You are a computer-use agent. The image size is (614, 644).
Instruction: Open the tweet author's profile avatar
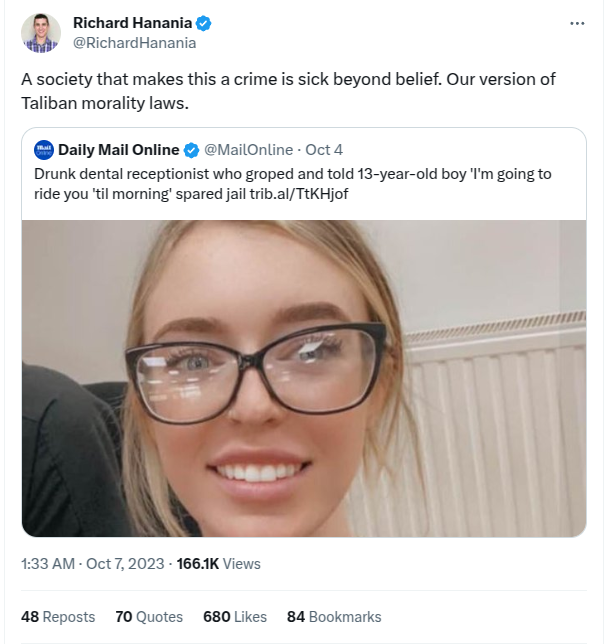point(41,33)
